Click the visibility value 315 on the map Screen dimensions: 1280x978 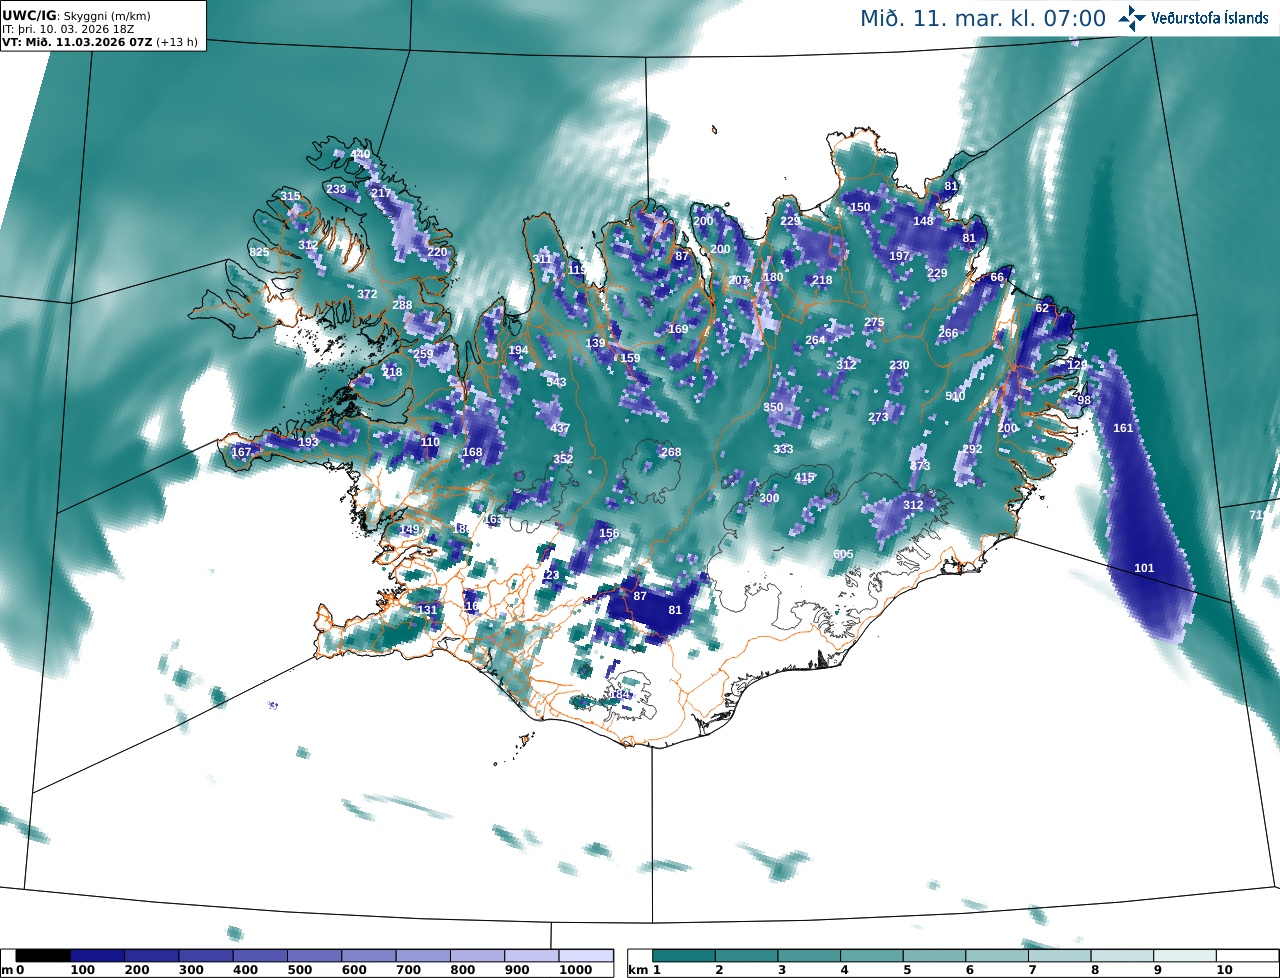[290, 196]
